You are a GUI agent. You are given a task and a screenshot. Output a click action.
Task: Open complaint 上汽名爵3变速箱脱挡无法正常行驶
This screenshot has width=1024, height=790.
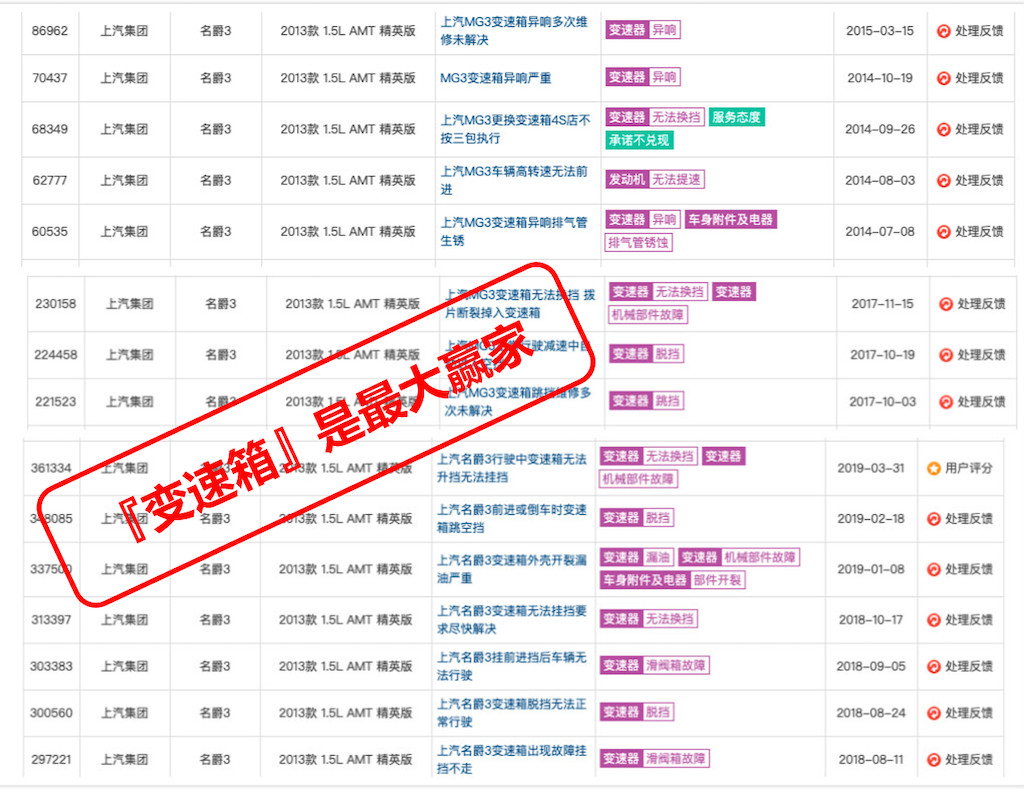click(x=511, y=713)
